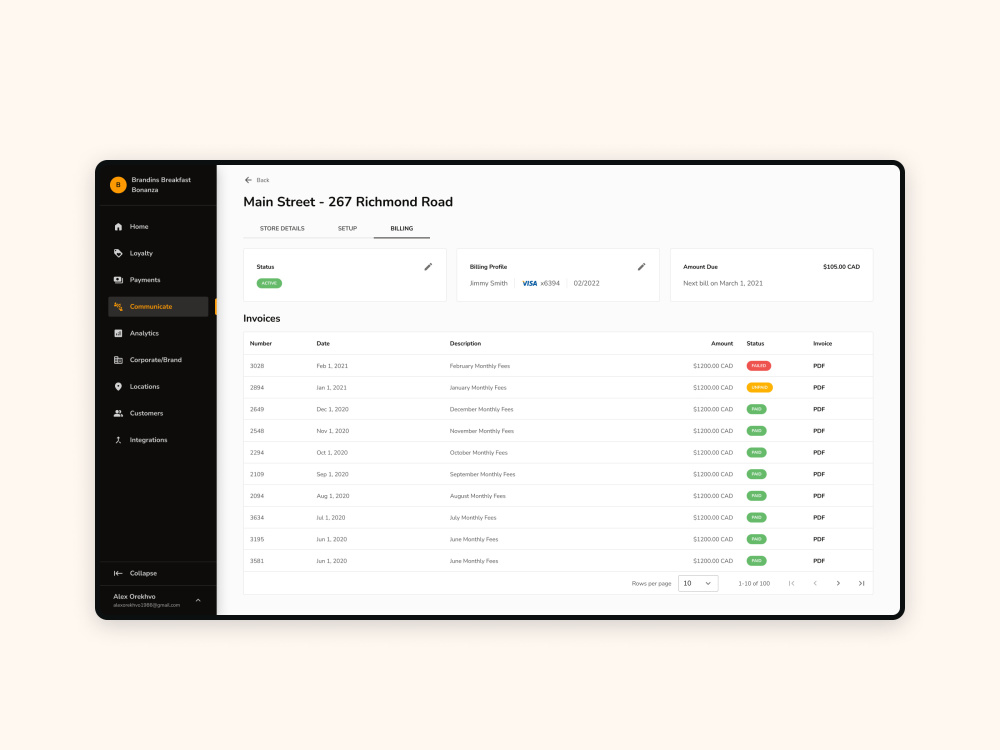Viewport: 1000px width, 750px height.
Task: Open Payments from the navigation menu
Action: click(144, 280)
